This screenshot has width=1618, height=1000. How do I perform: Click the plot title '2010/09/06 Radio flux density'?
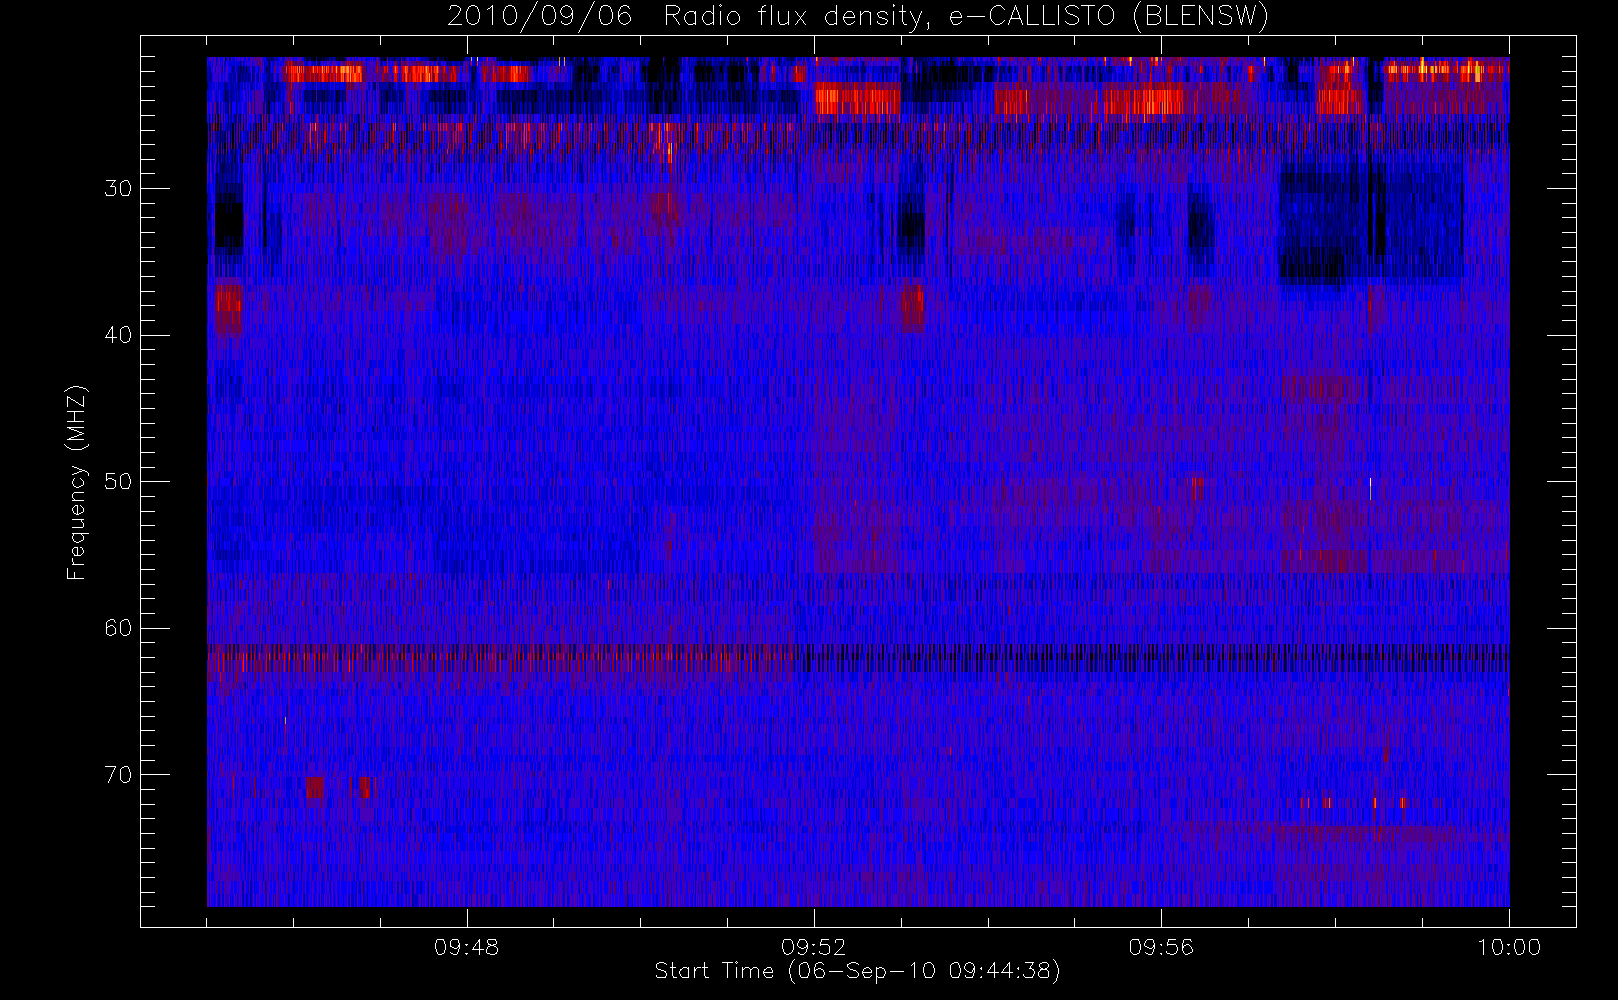(858, 17)
